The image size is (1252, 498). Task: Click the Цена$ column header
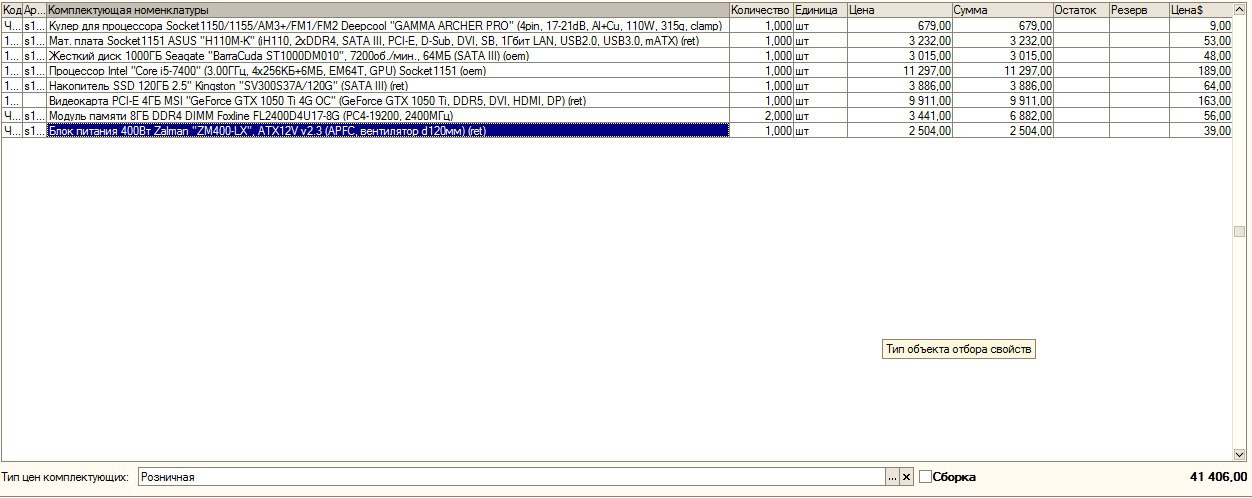1200,9
